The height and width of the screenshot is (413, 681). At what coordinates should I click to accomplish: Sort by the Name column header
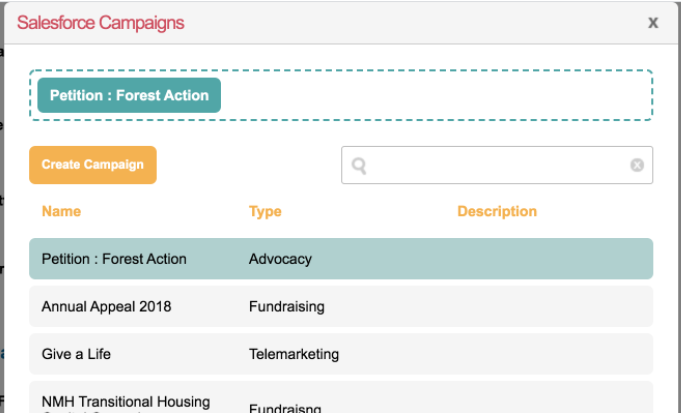click(61, 211)
